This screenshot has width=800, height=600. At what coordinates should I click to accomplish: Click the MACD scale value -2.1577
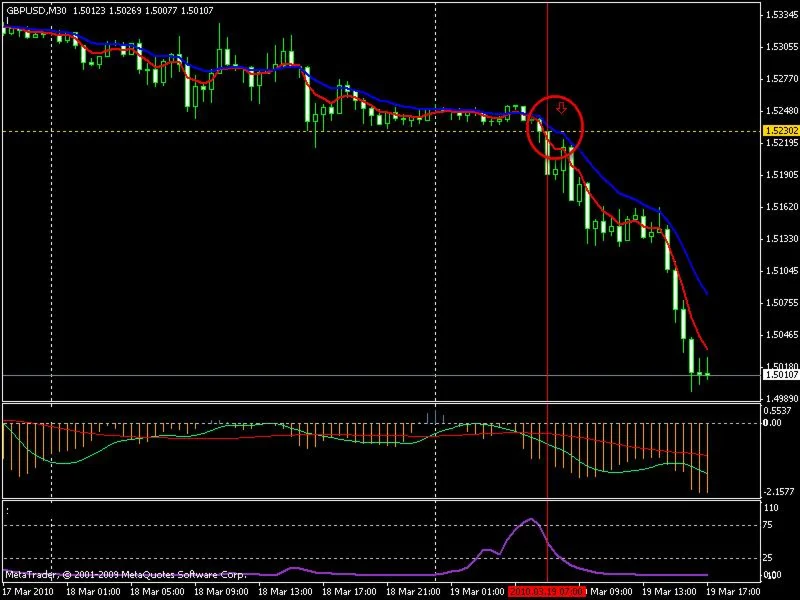(779, 492)
